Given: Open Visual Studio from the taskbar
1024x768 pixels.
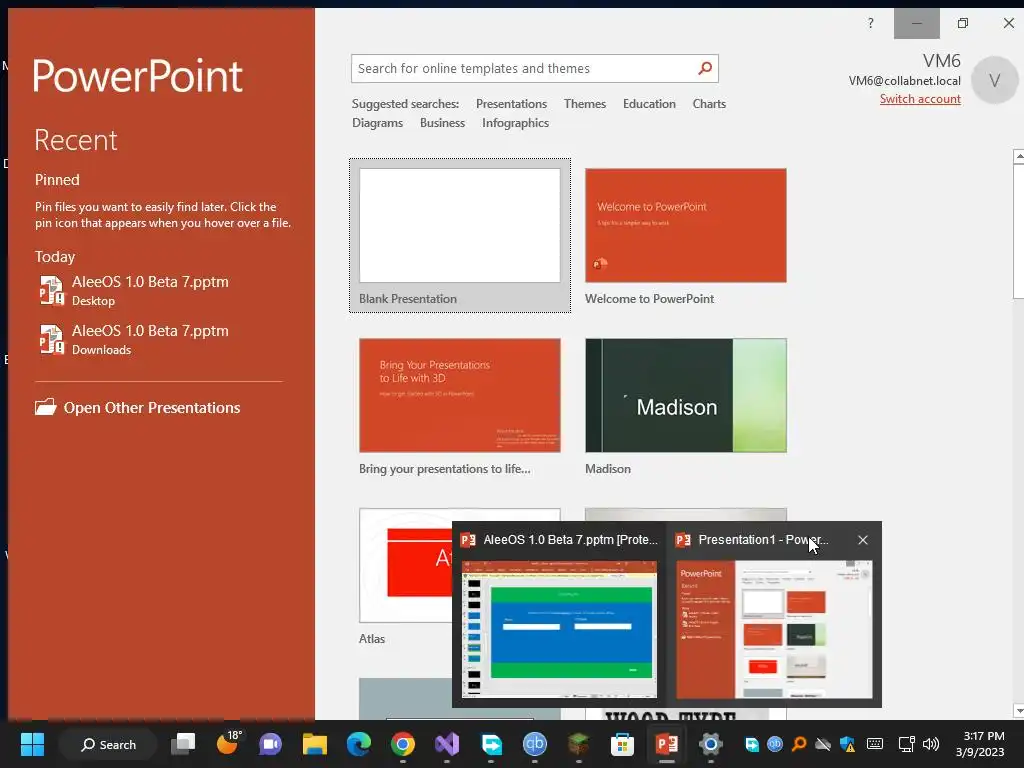Looking at the screenshot, I should point(447,744).
